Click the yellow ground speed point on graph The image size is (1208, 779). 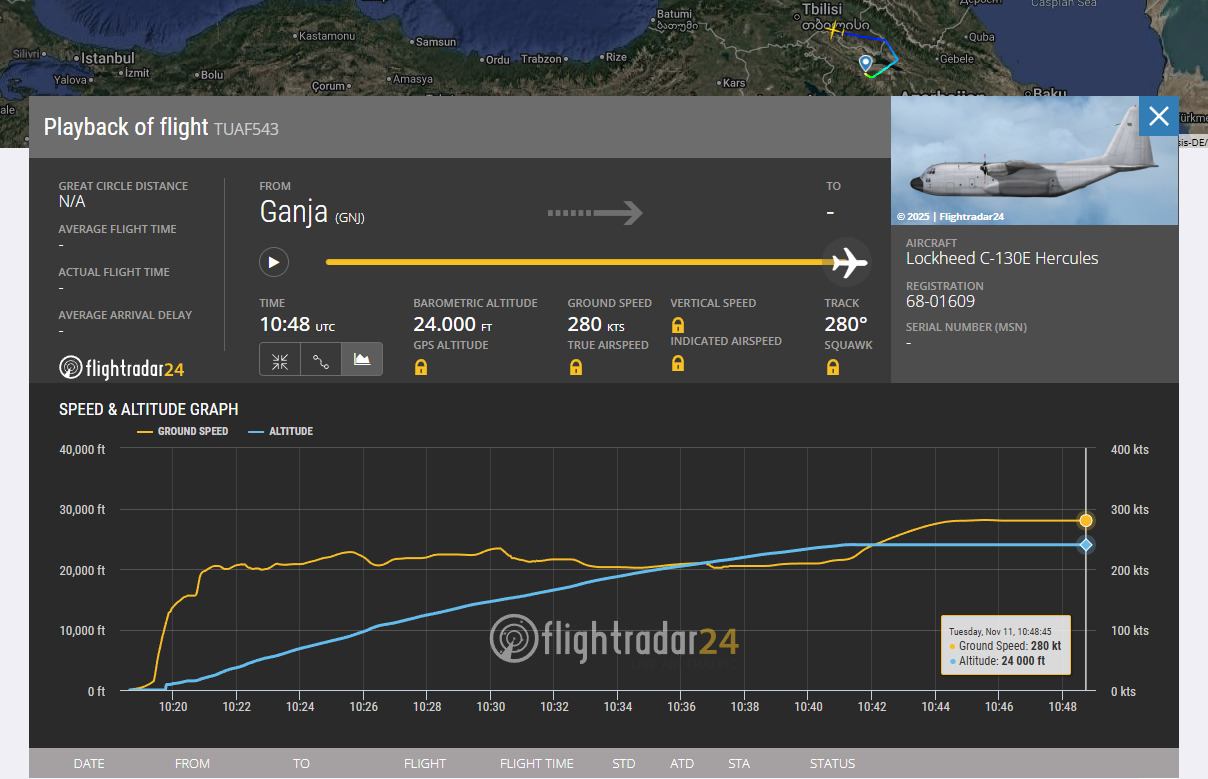pos(1086,521)
